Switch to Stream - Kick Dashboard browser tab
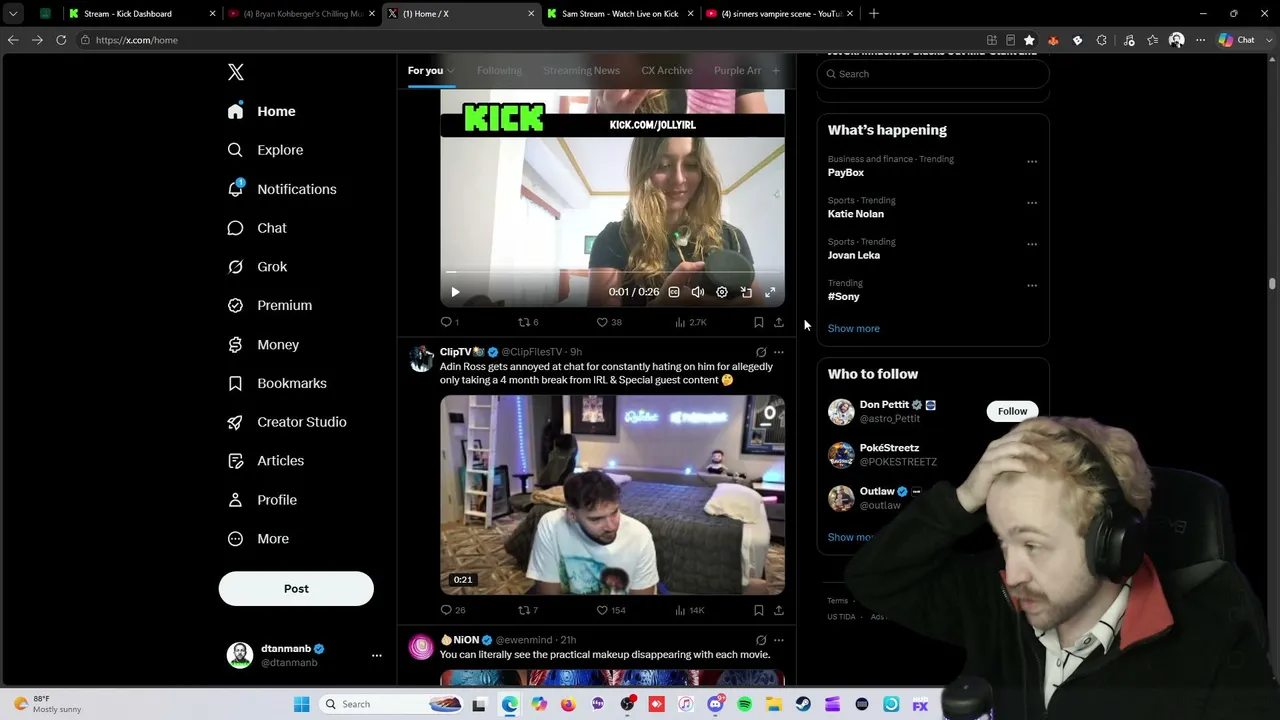Screen dimensions: 1280x720 click(x=143, y=14)
